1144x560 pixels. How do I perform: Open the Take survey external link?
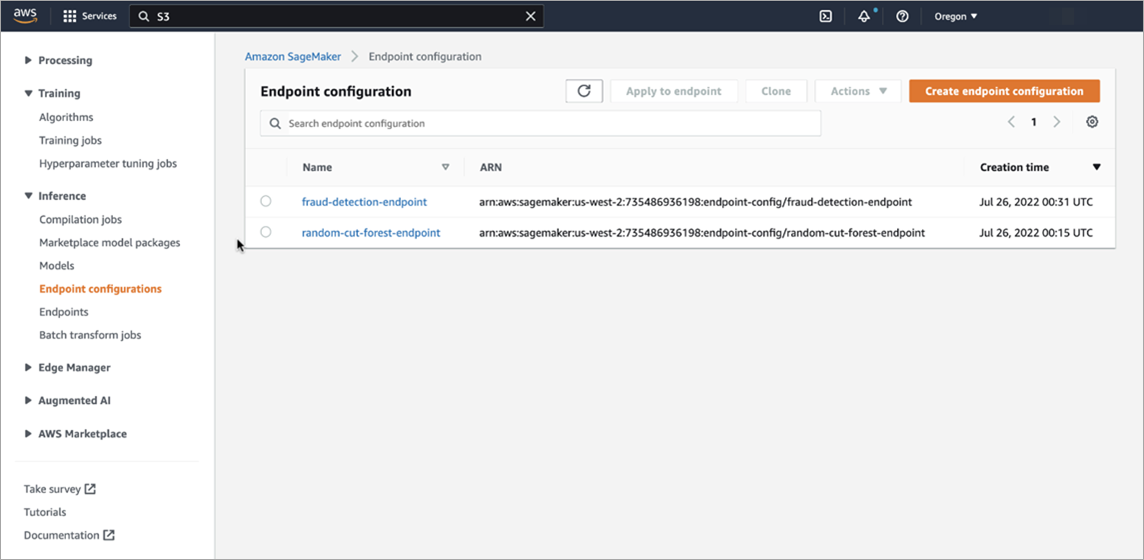(x=60, y=489)
